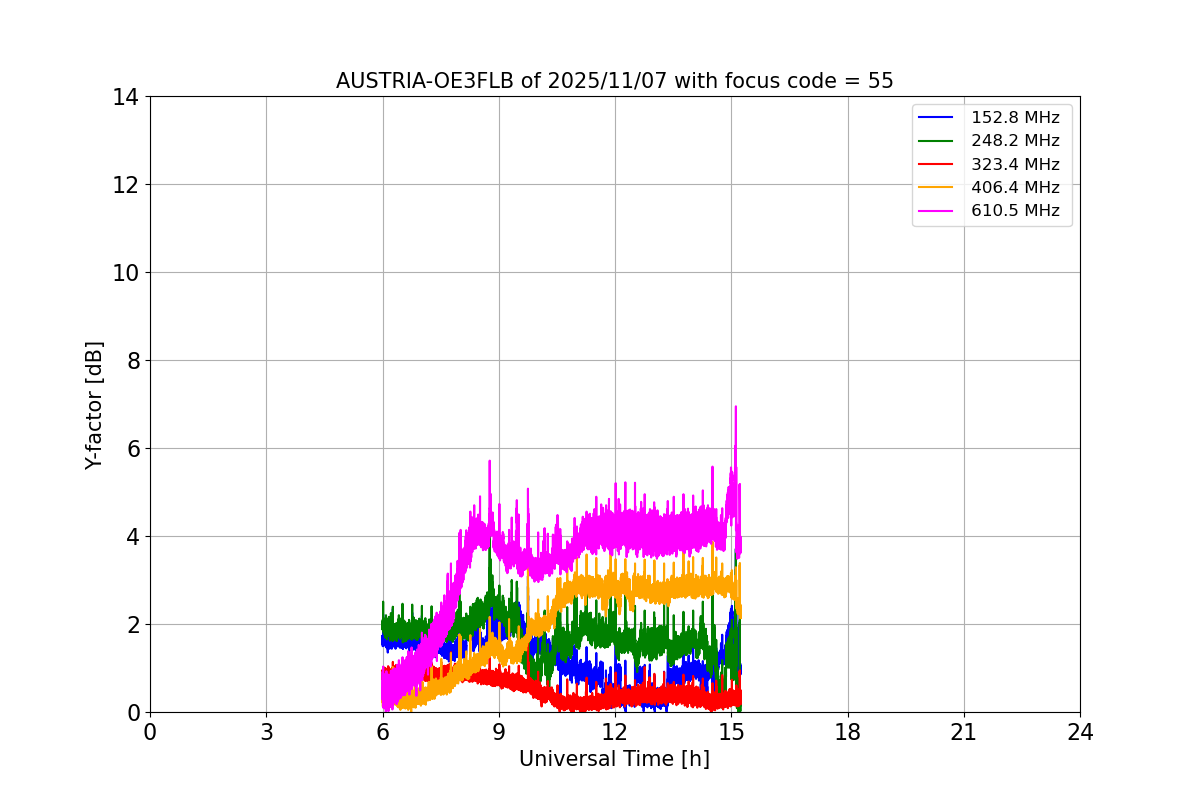Click the Y-factor [dB] axis label
Screen dimensions: 1200x800
[94, 405]
